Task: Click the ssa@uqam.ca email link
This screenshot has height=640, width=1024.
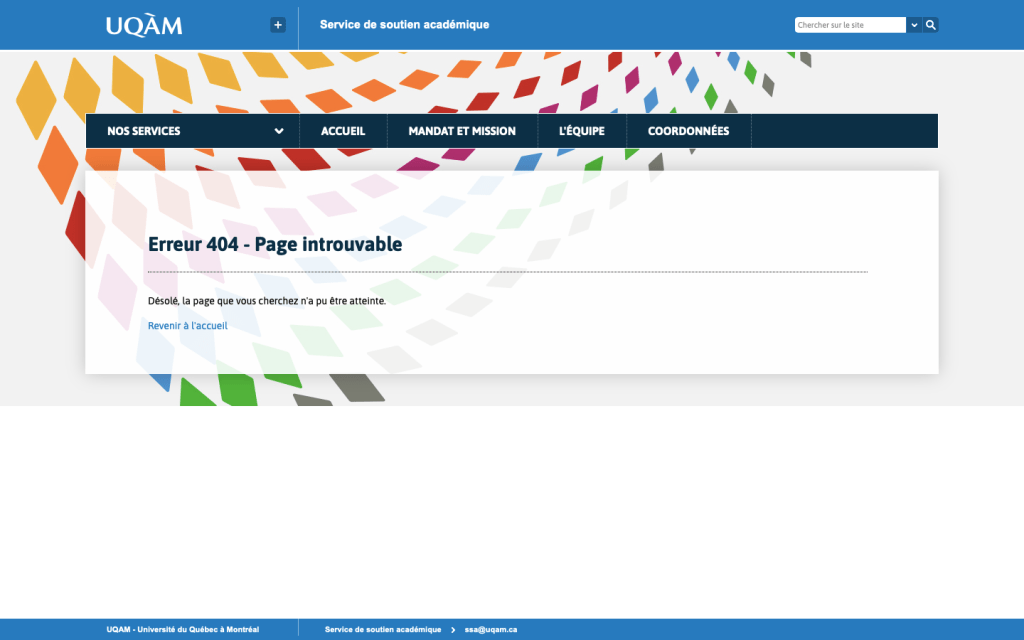Action: tap(491, 629)
